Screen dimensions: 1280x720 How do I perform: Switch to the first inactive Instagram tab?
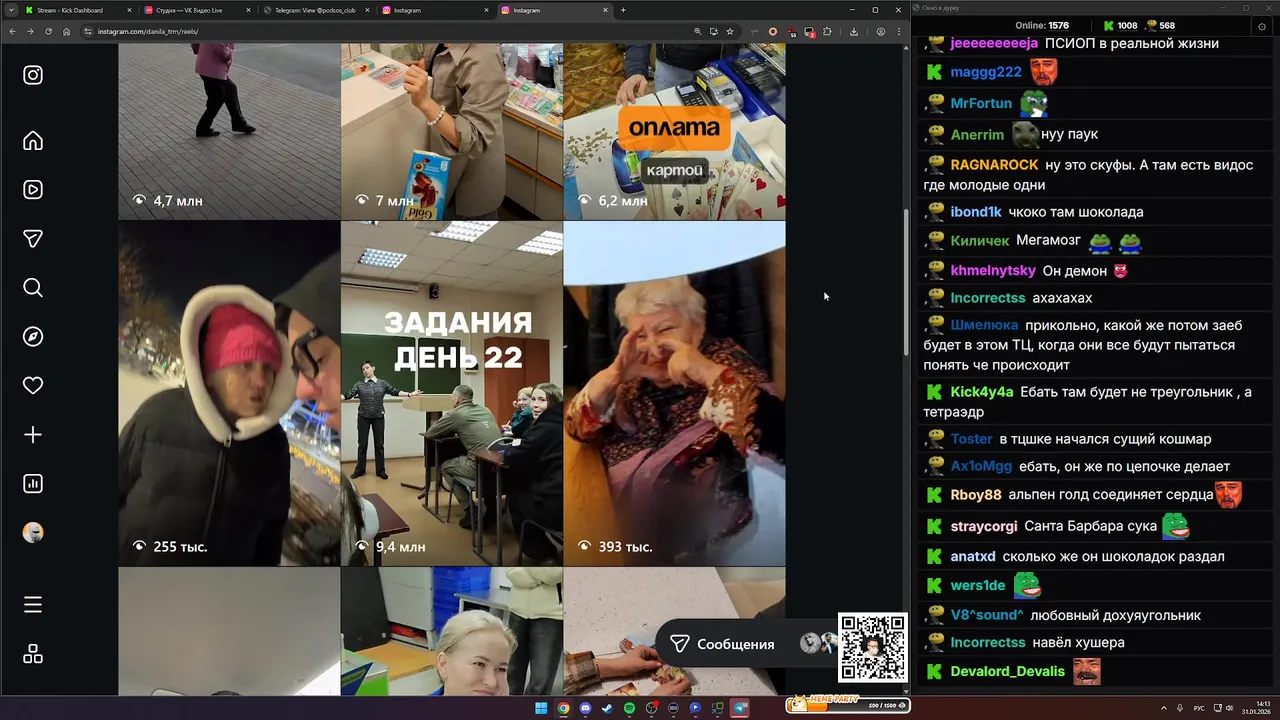(434, 10)
